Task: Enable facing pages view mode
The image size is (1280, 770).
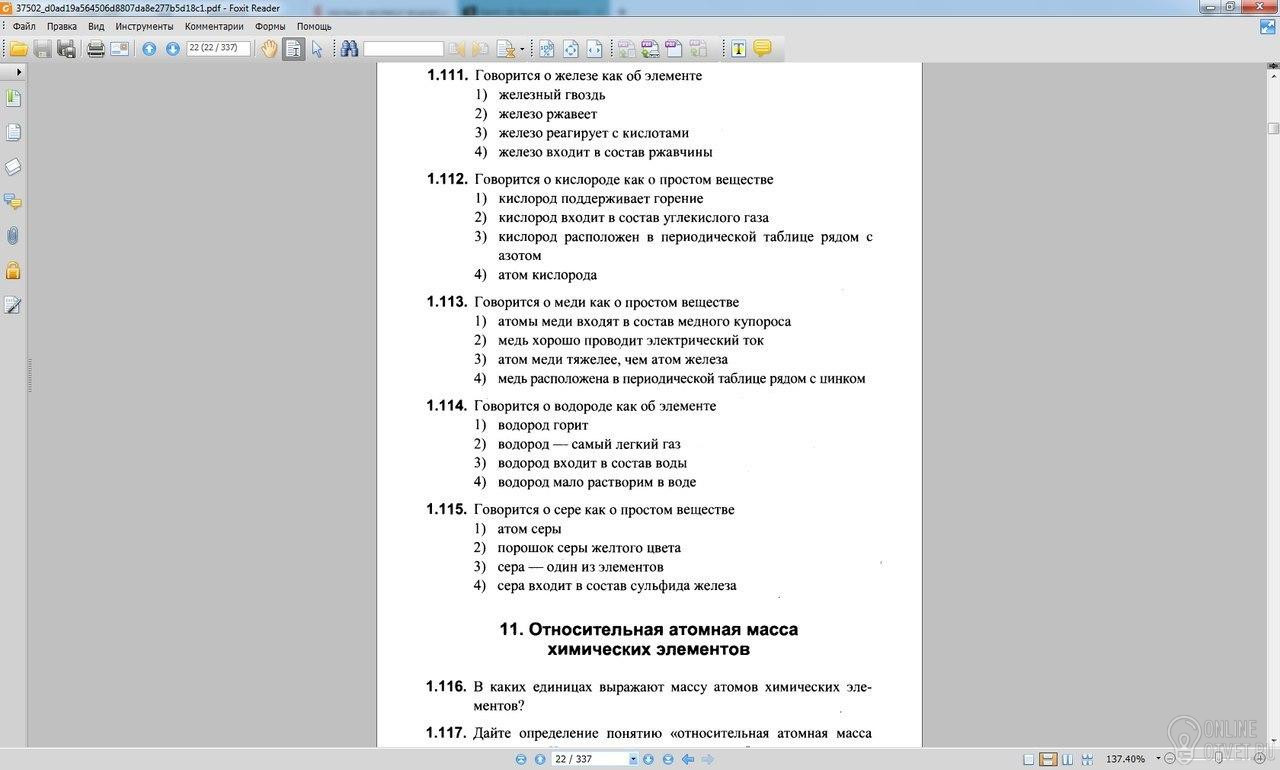Action: click(1067, 760)
